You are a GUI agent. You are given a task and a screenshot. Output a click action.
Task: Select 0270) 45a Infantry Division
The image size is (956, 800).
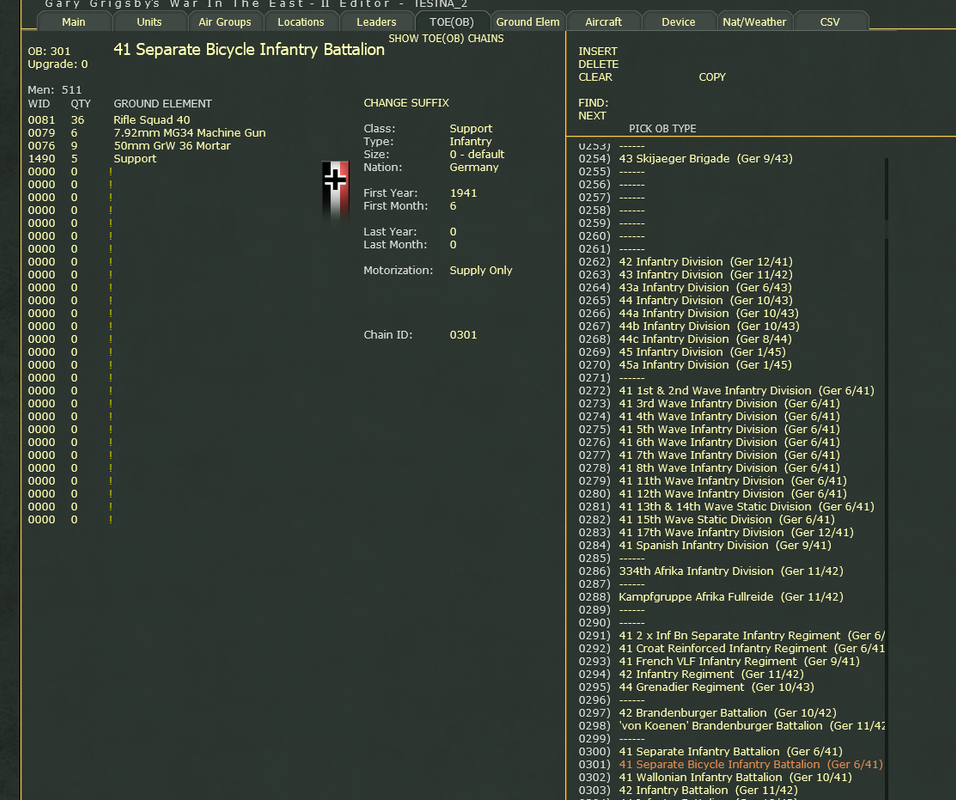tap(685, 364)
